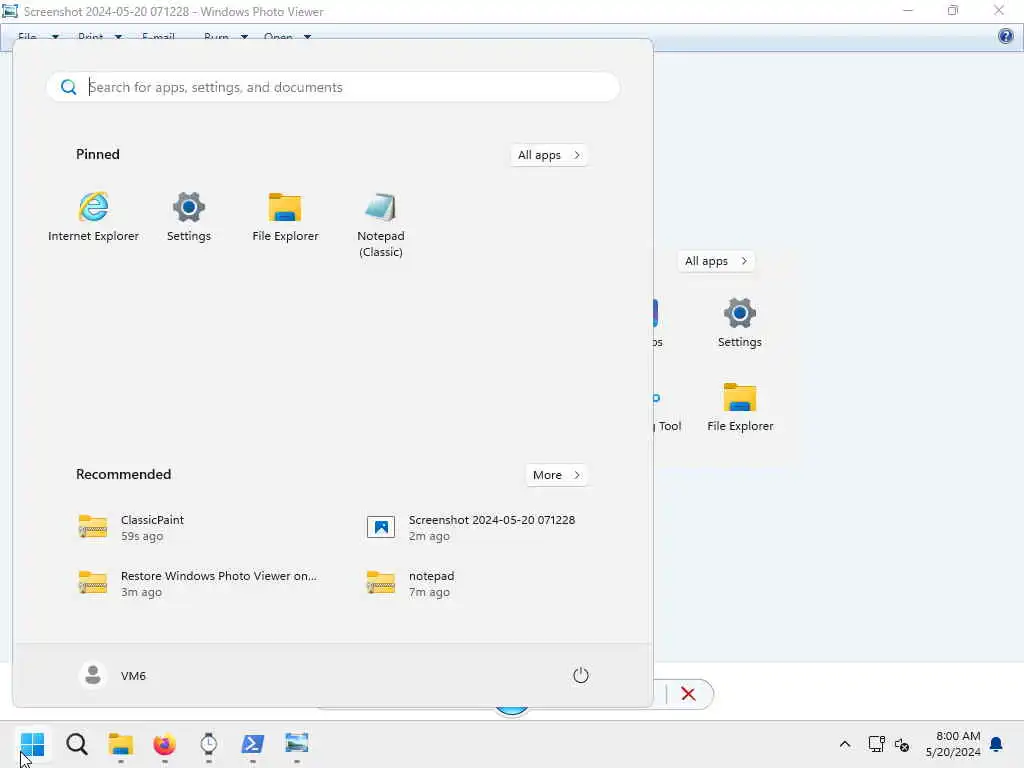Open the VM6 user account menu
1024x768 pixels.
click(x=112, y=675)
